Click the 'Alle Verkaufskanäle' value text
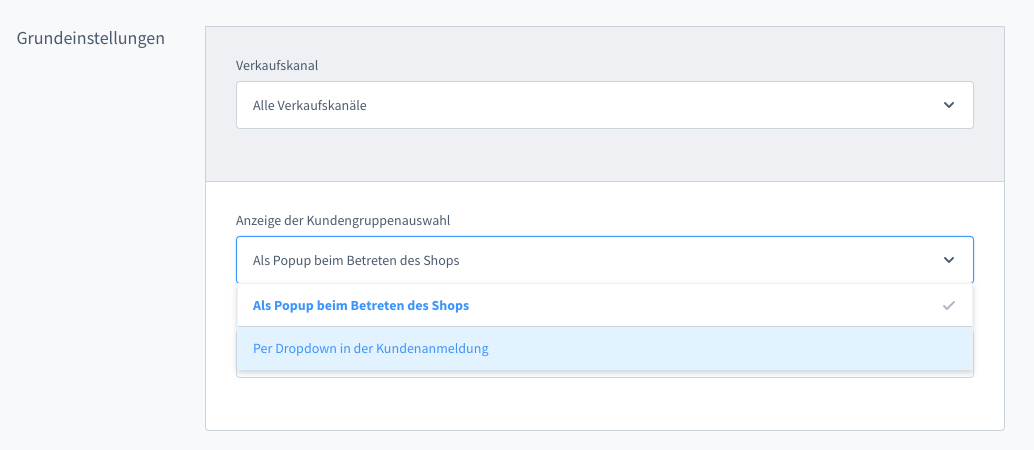 [x=309, y=105]
